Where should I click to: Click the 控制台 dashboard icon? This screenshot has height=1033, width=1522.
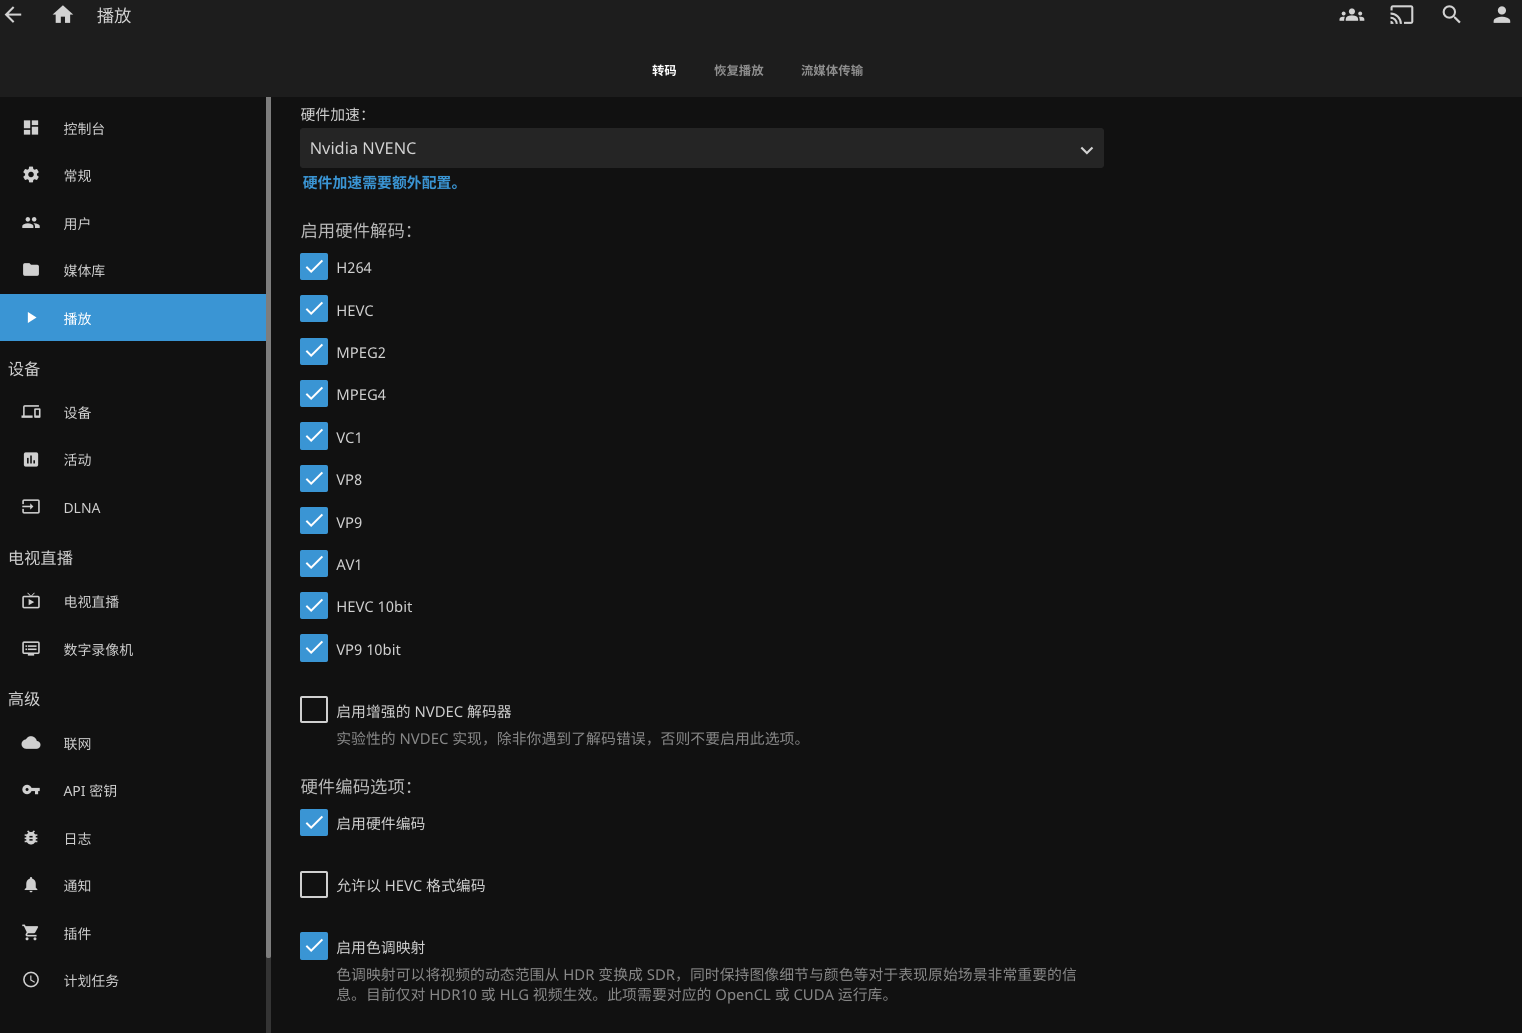coord(31,128)
